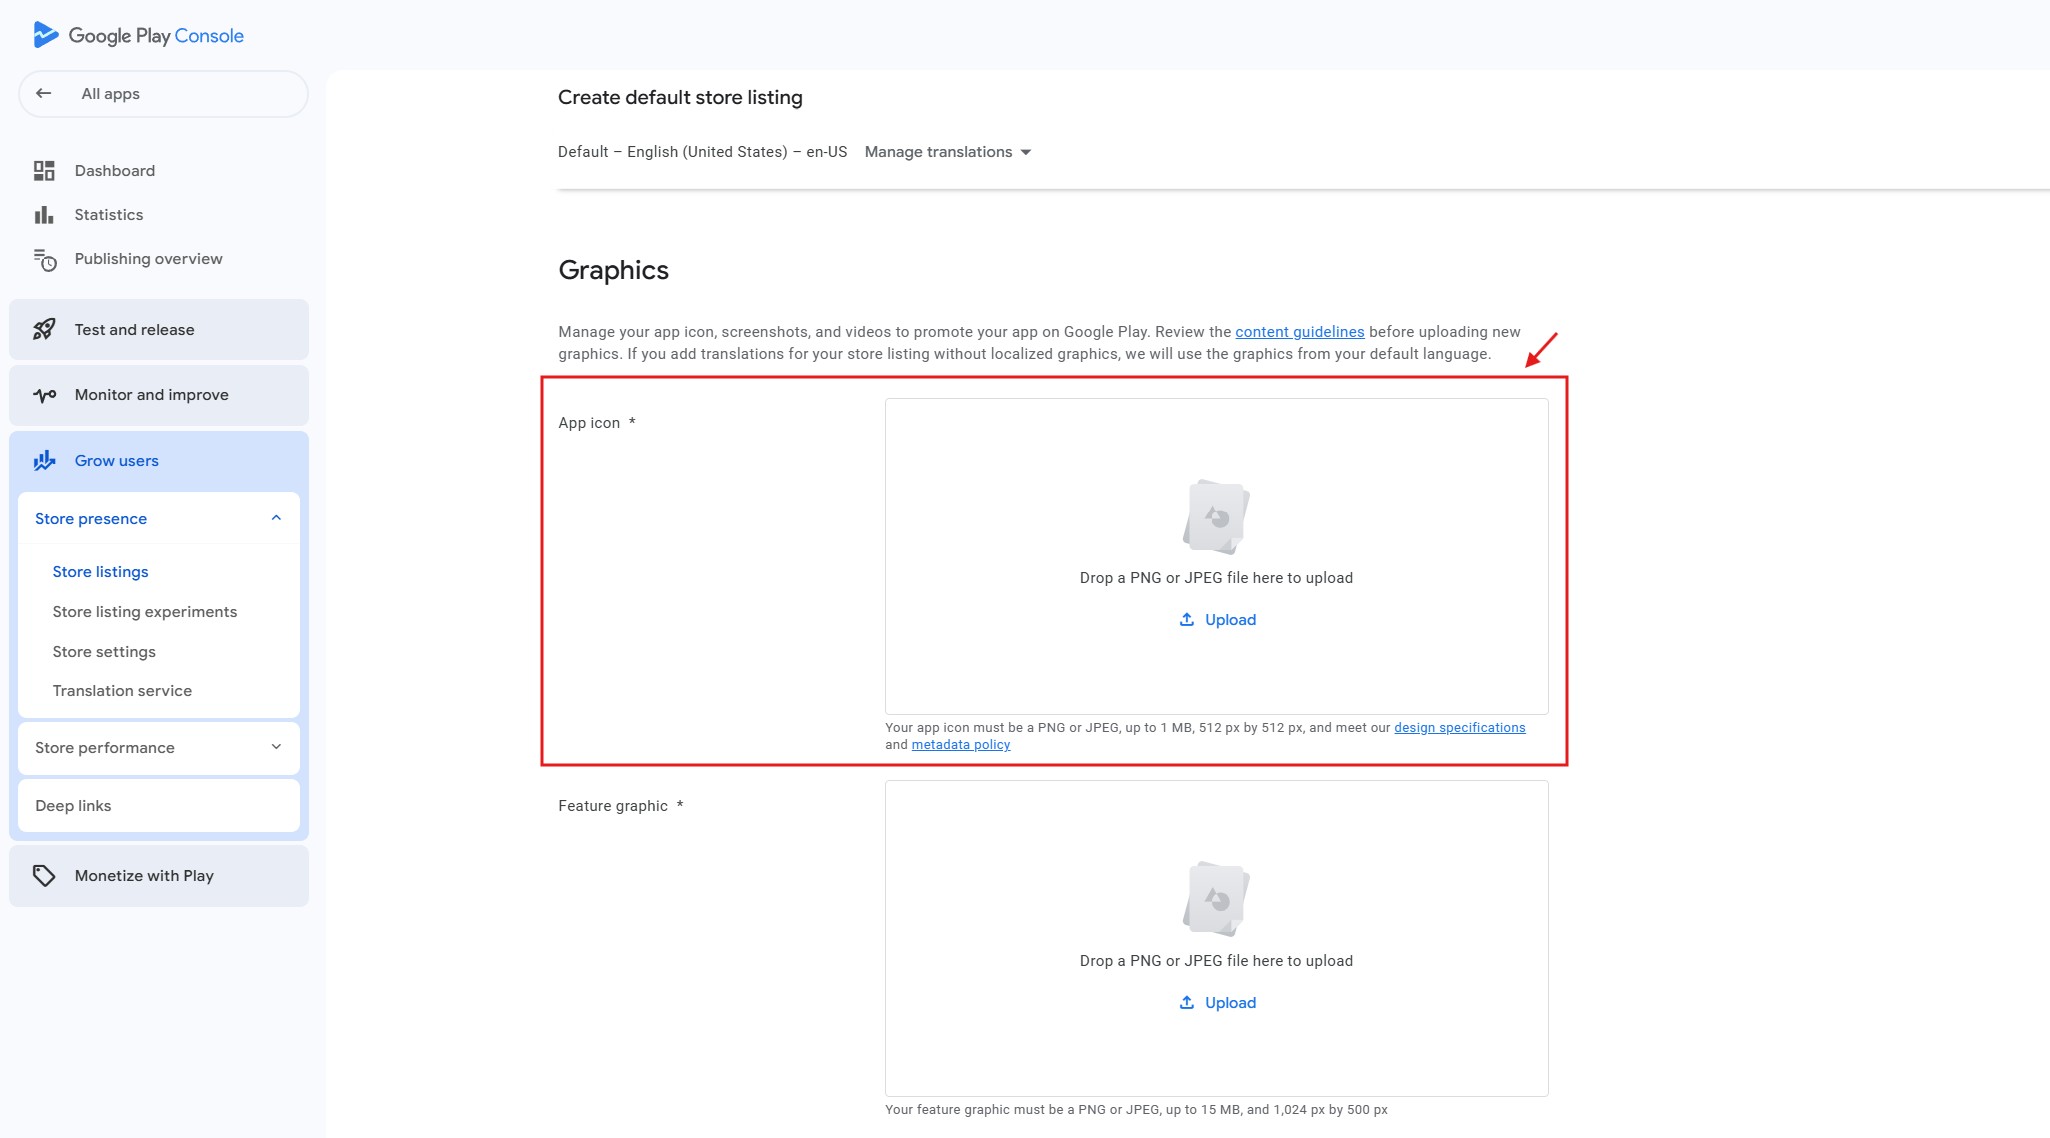Click the Test and release rocket icon

(44, 330)
